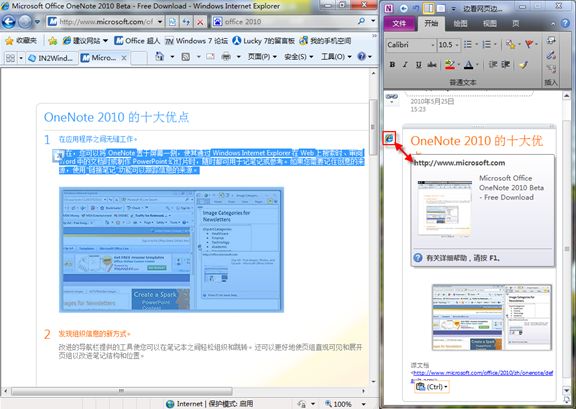Open the search provider dropdown arrow
This screenshot has height=409, width=576.
[x=373, y=21]
